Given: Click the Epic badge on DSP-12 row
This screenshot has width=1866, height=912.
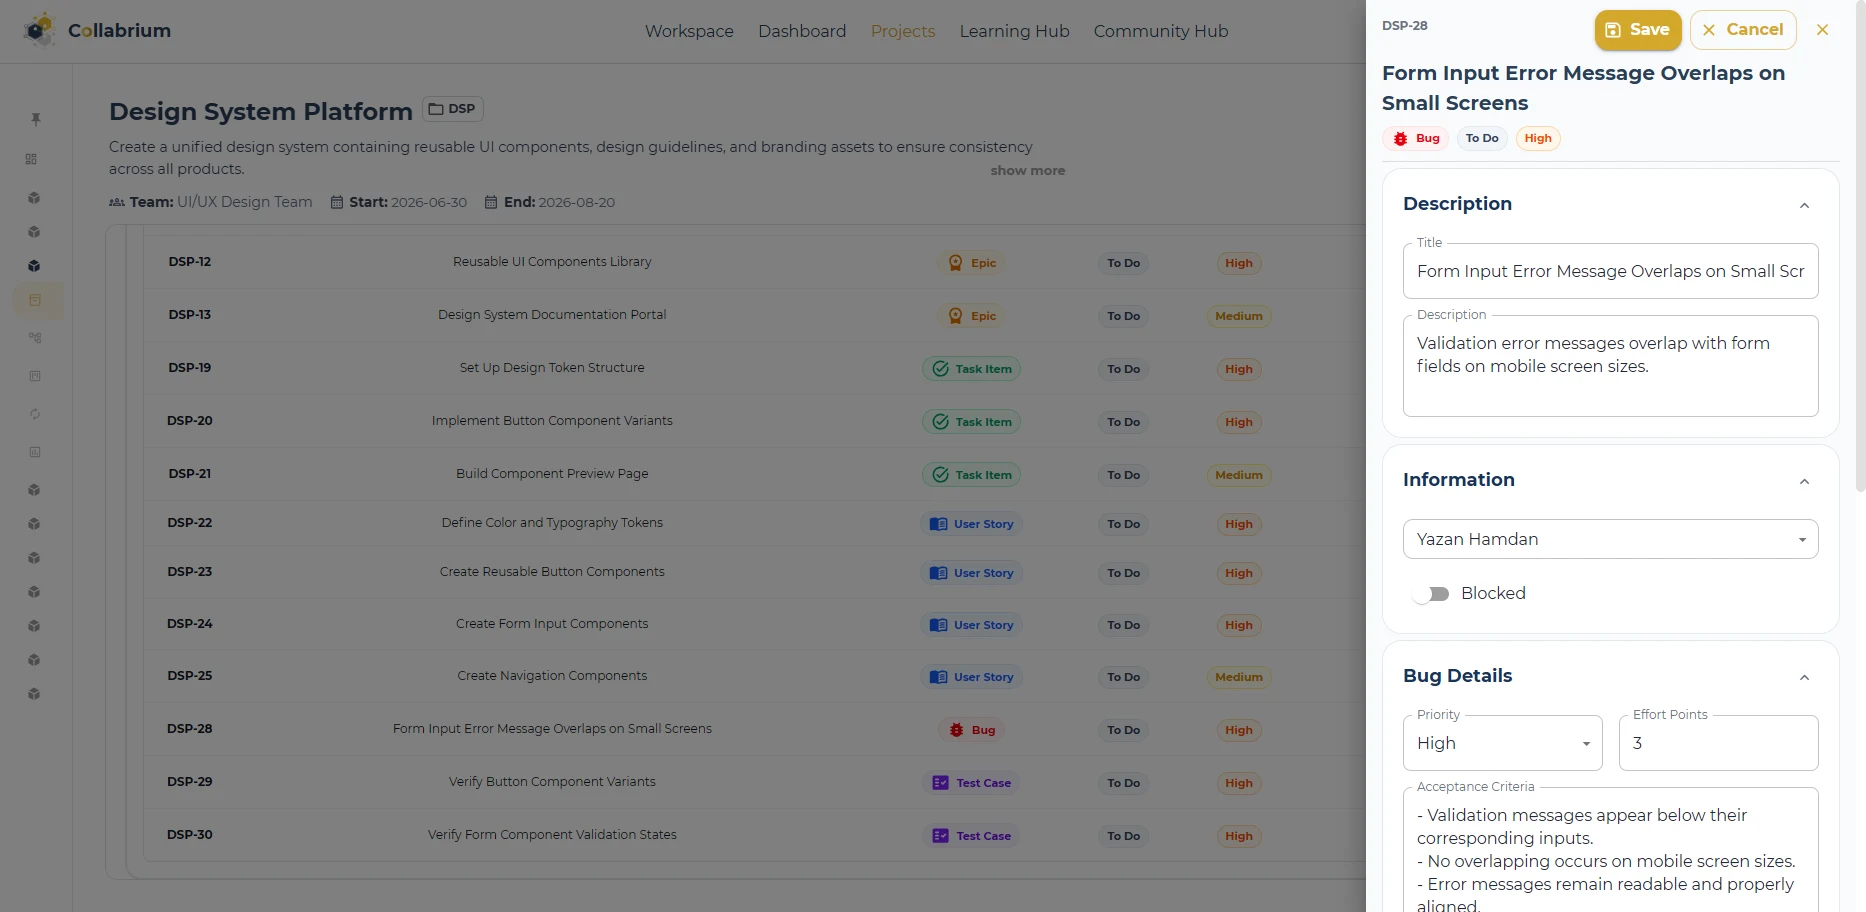Looking at the screenshot, I should [972, 263].
